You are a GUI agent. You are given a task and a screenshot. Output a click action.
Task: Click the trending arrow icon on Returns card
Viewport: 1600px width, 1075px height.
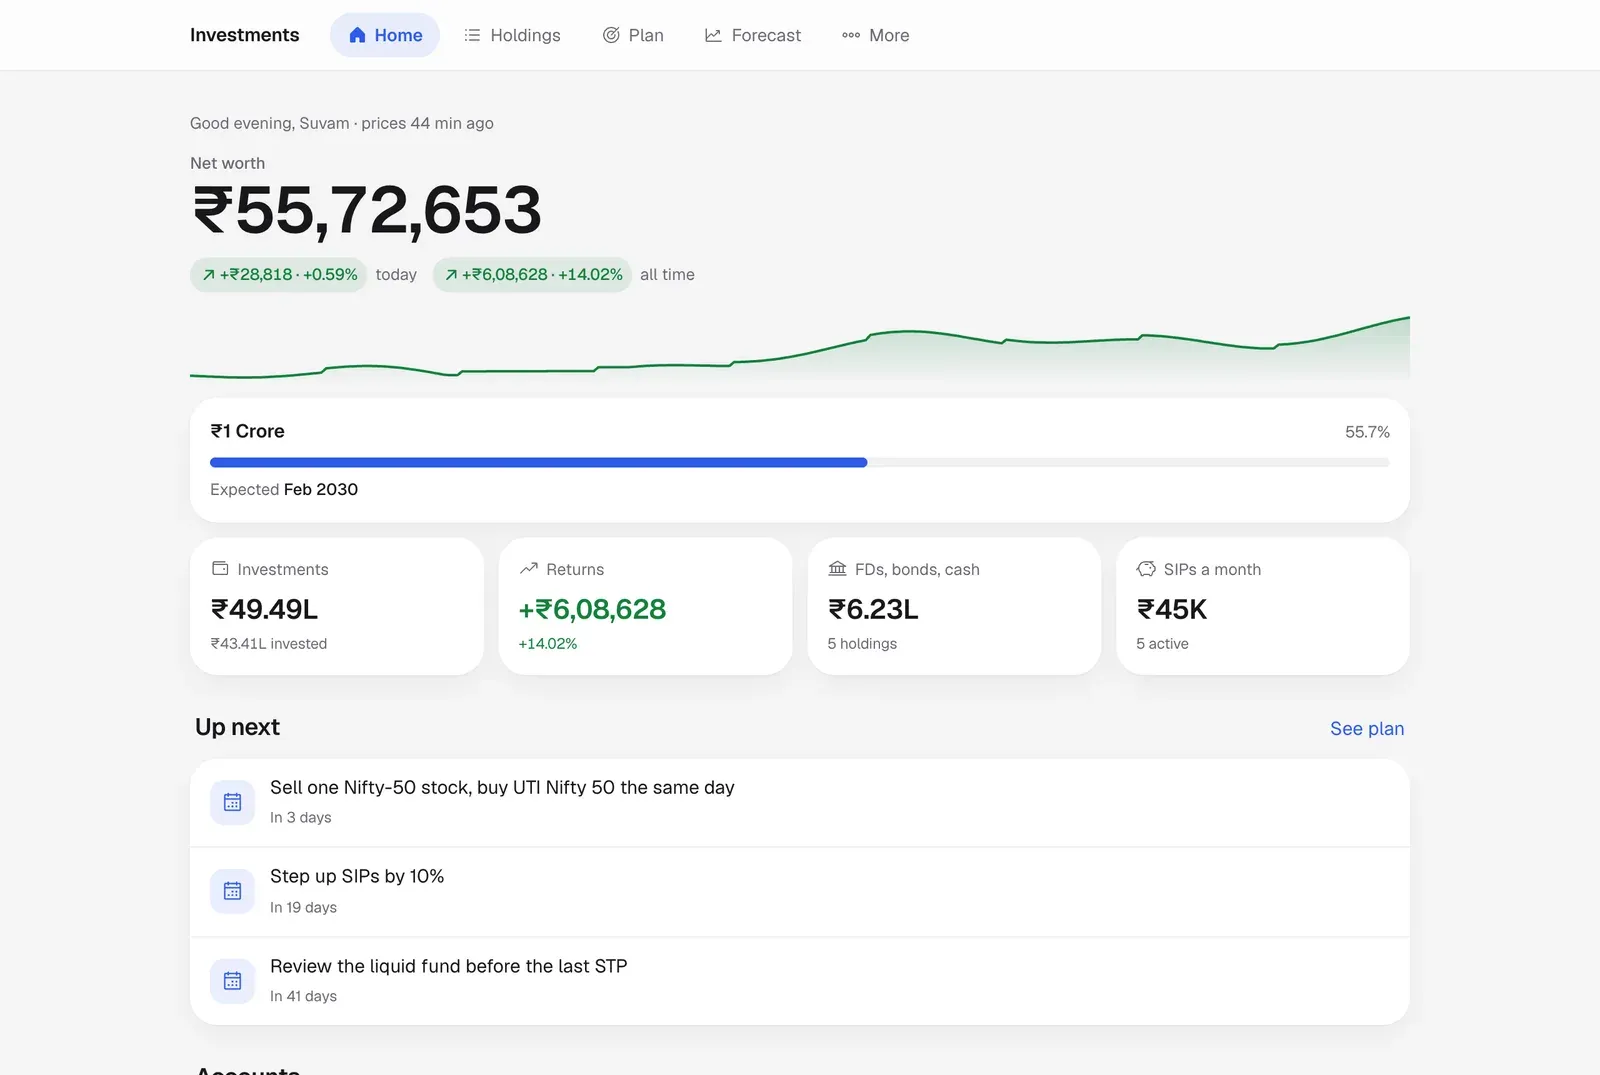529,568
